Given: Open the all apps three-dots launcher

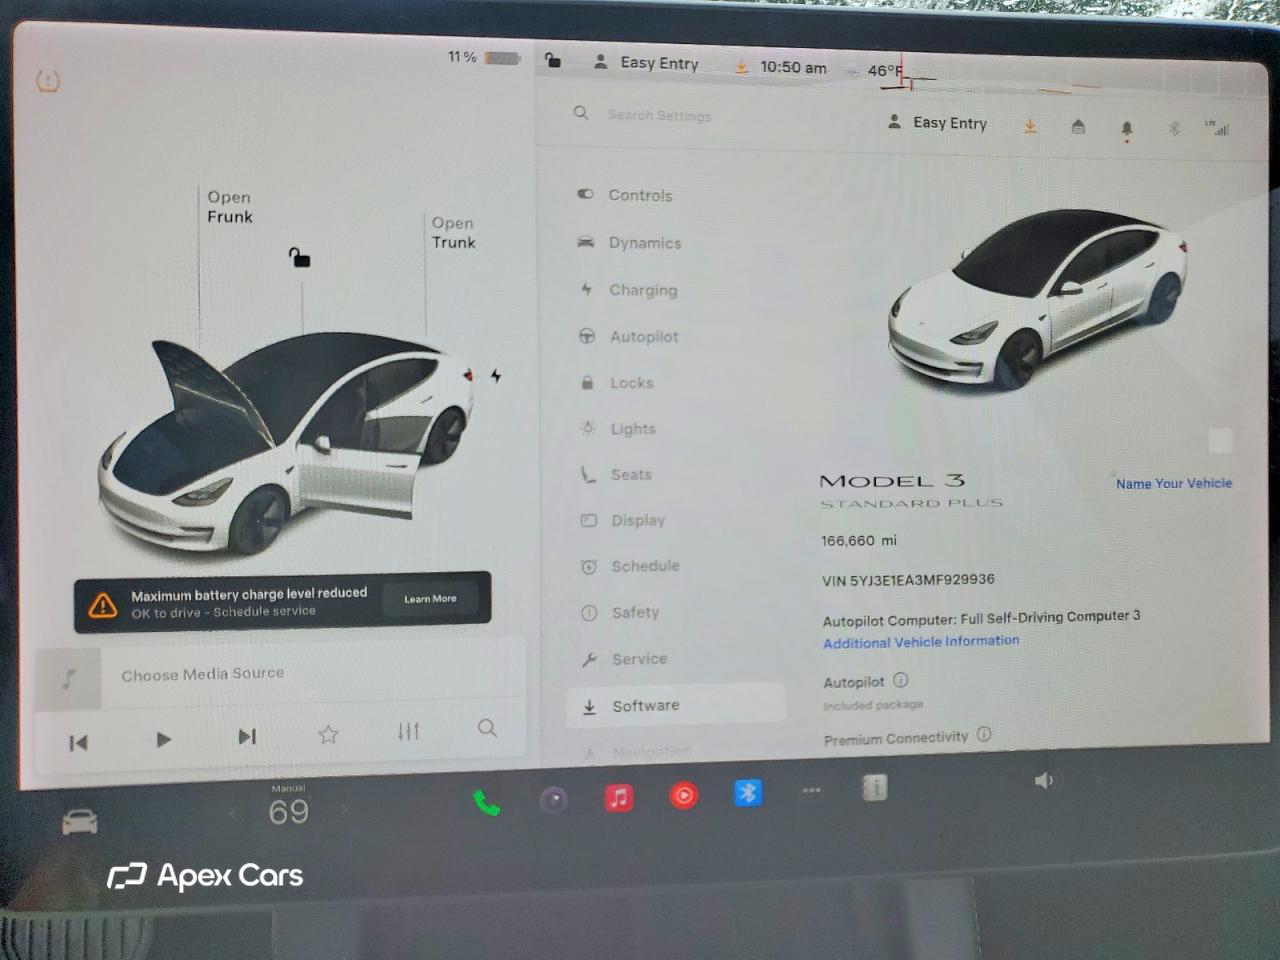Looking at the screenshot, I should click(x=812, y=790).
